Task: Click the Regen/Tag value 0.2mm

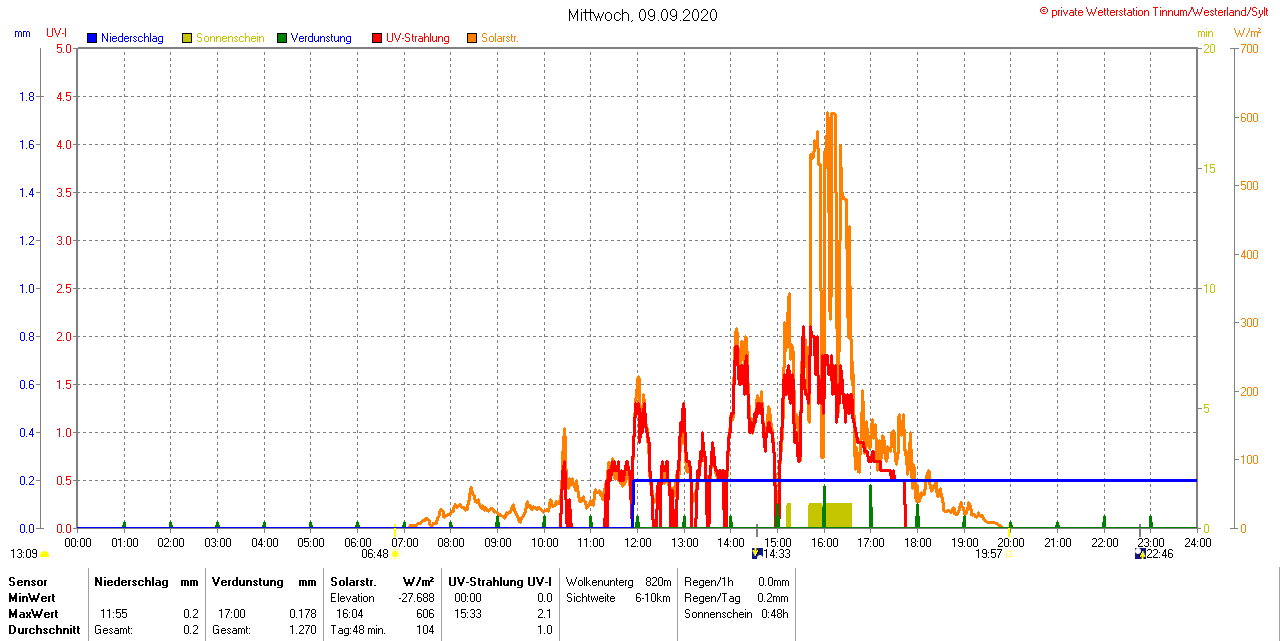Action: pos(773,597)
